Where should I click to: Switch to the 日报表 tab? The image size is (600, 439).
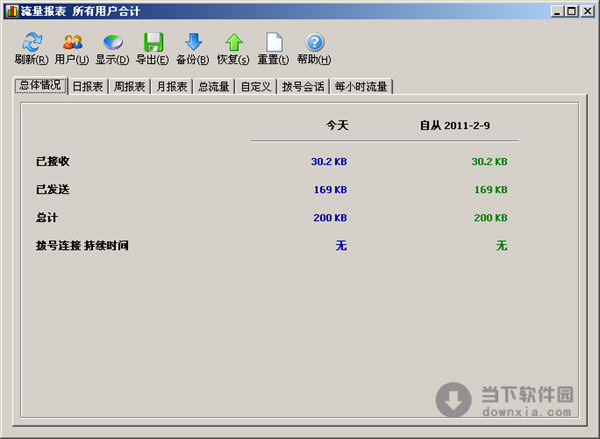coord(88,86)
